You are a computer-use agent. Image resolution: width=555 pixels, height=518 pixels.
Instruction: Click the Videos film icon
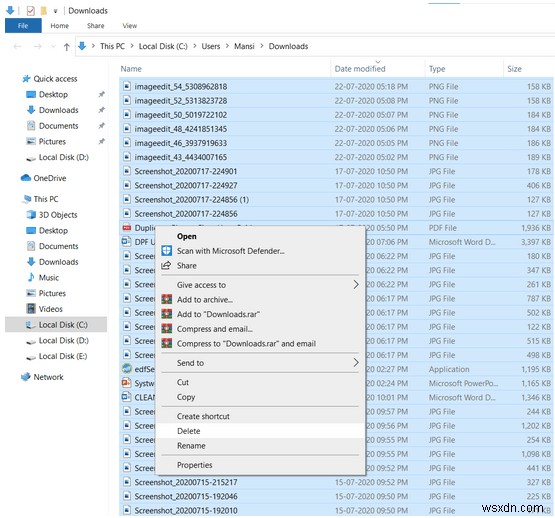point(31,308)
